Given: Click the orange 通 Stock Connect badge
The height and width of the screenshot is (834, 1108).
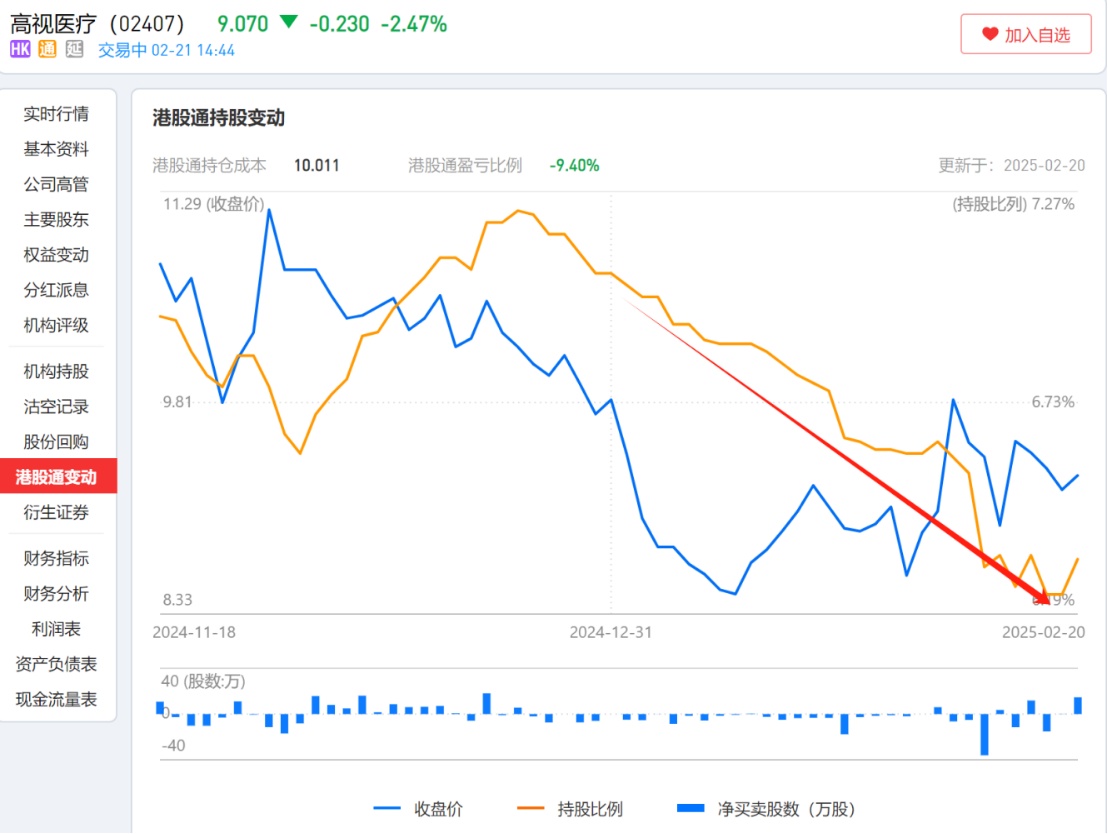Looking at the screenshot, I should click(47, 50).
